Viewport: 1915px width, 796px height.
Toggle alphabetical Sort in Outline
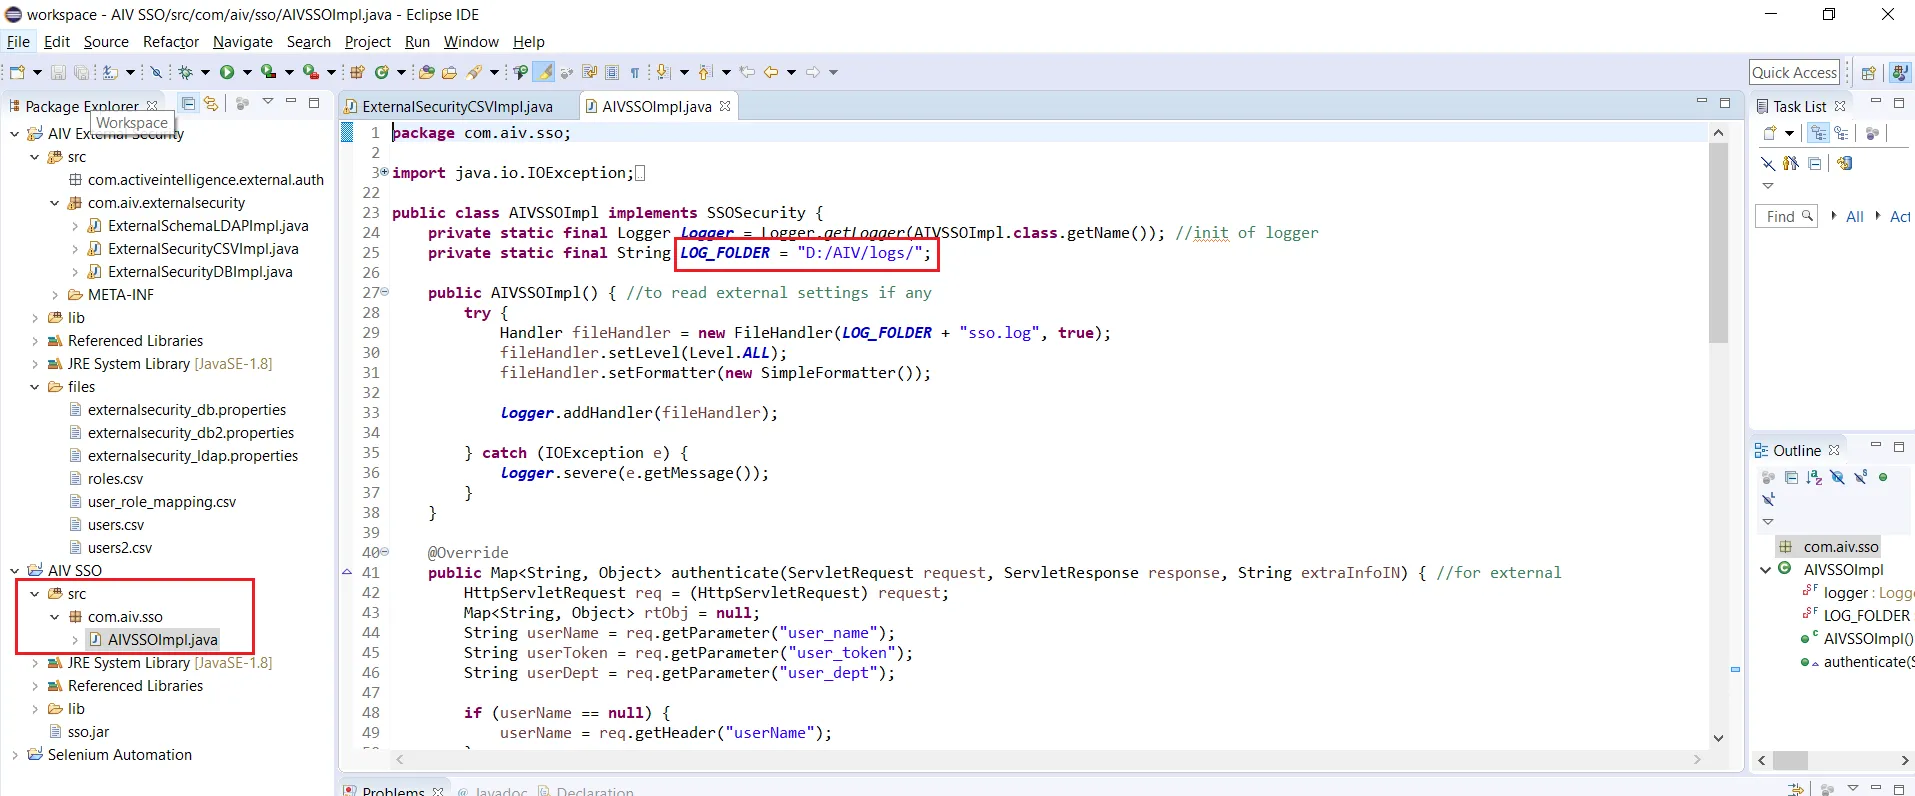coord(1814,477)
